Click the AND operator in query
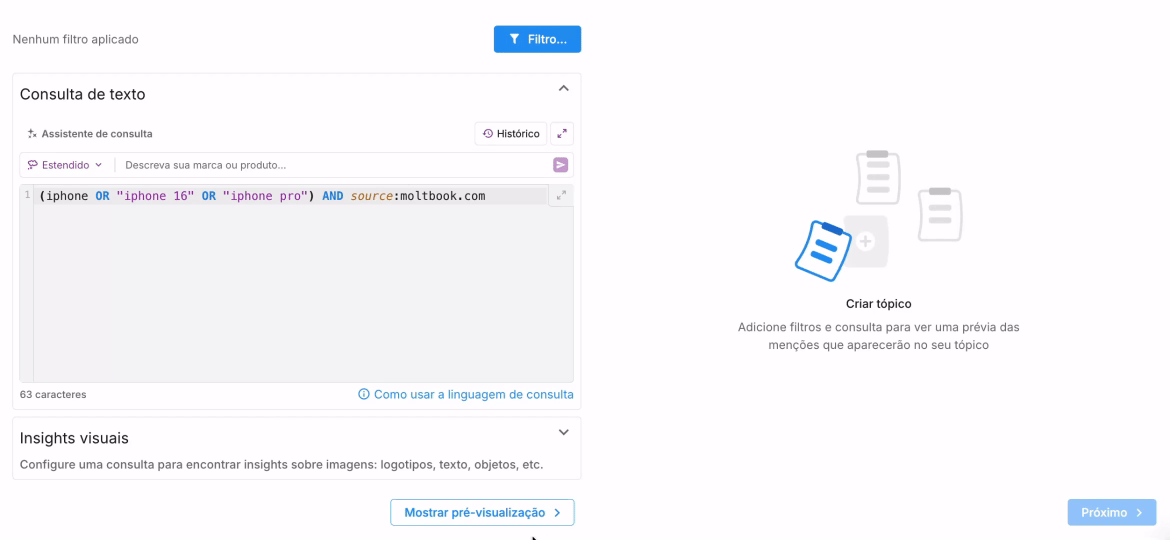The width and height of the screenshot is (1170, 540). [x=333, y=196]
